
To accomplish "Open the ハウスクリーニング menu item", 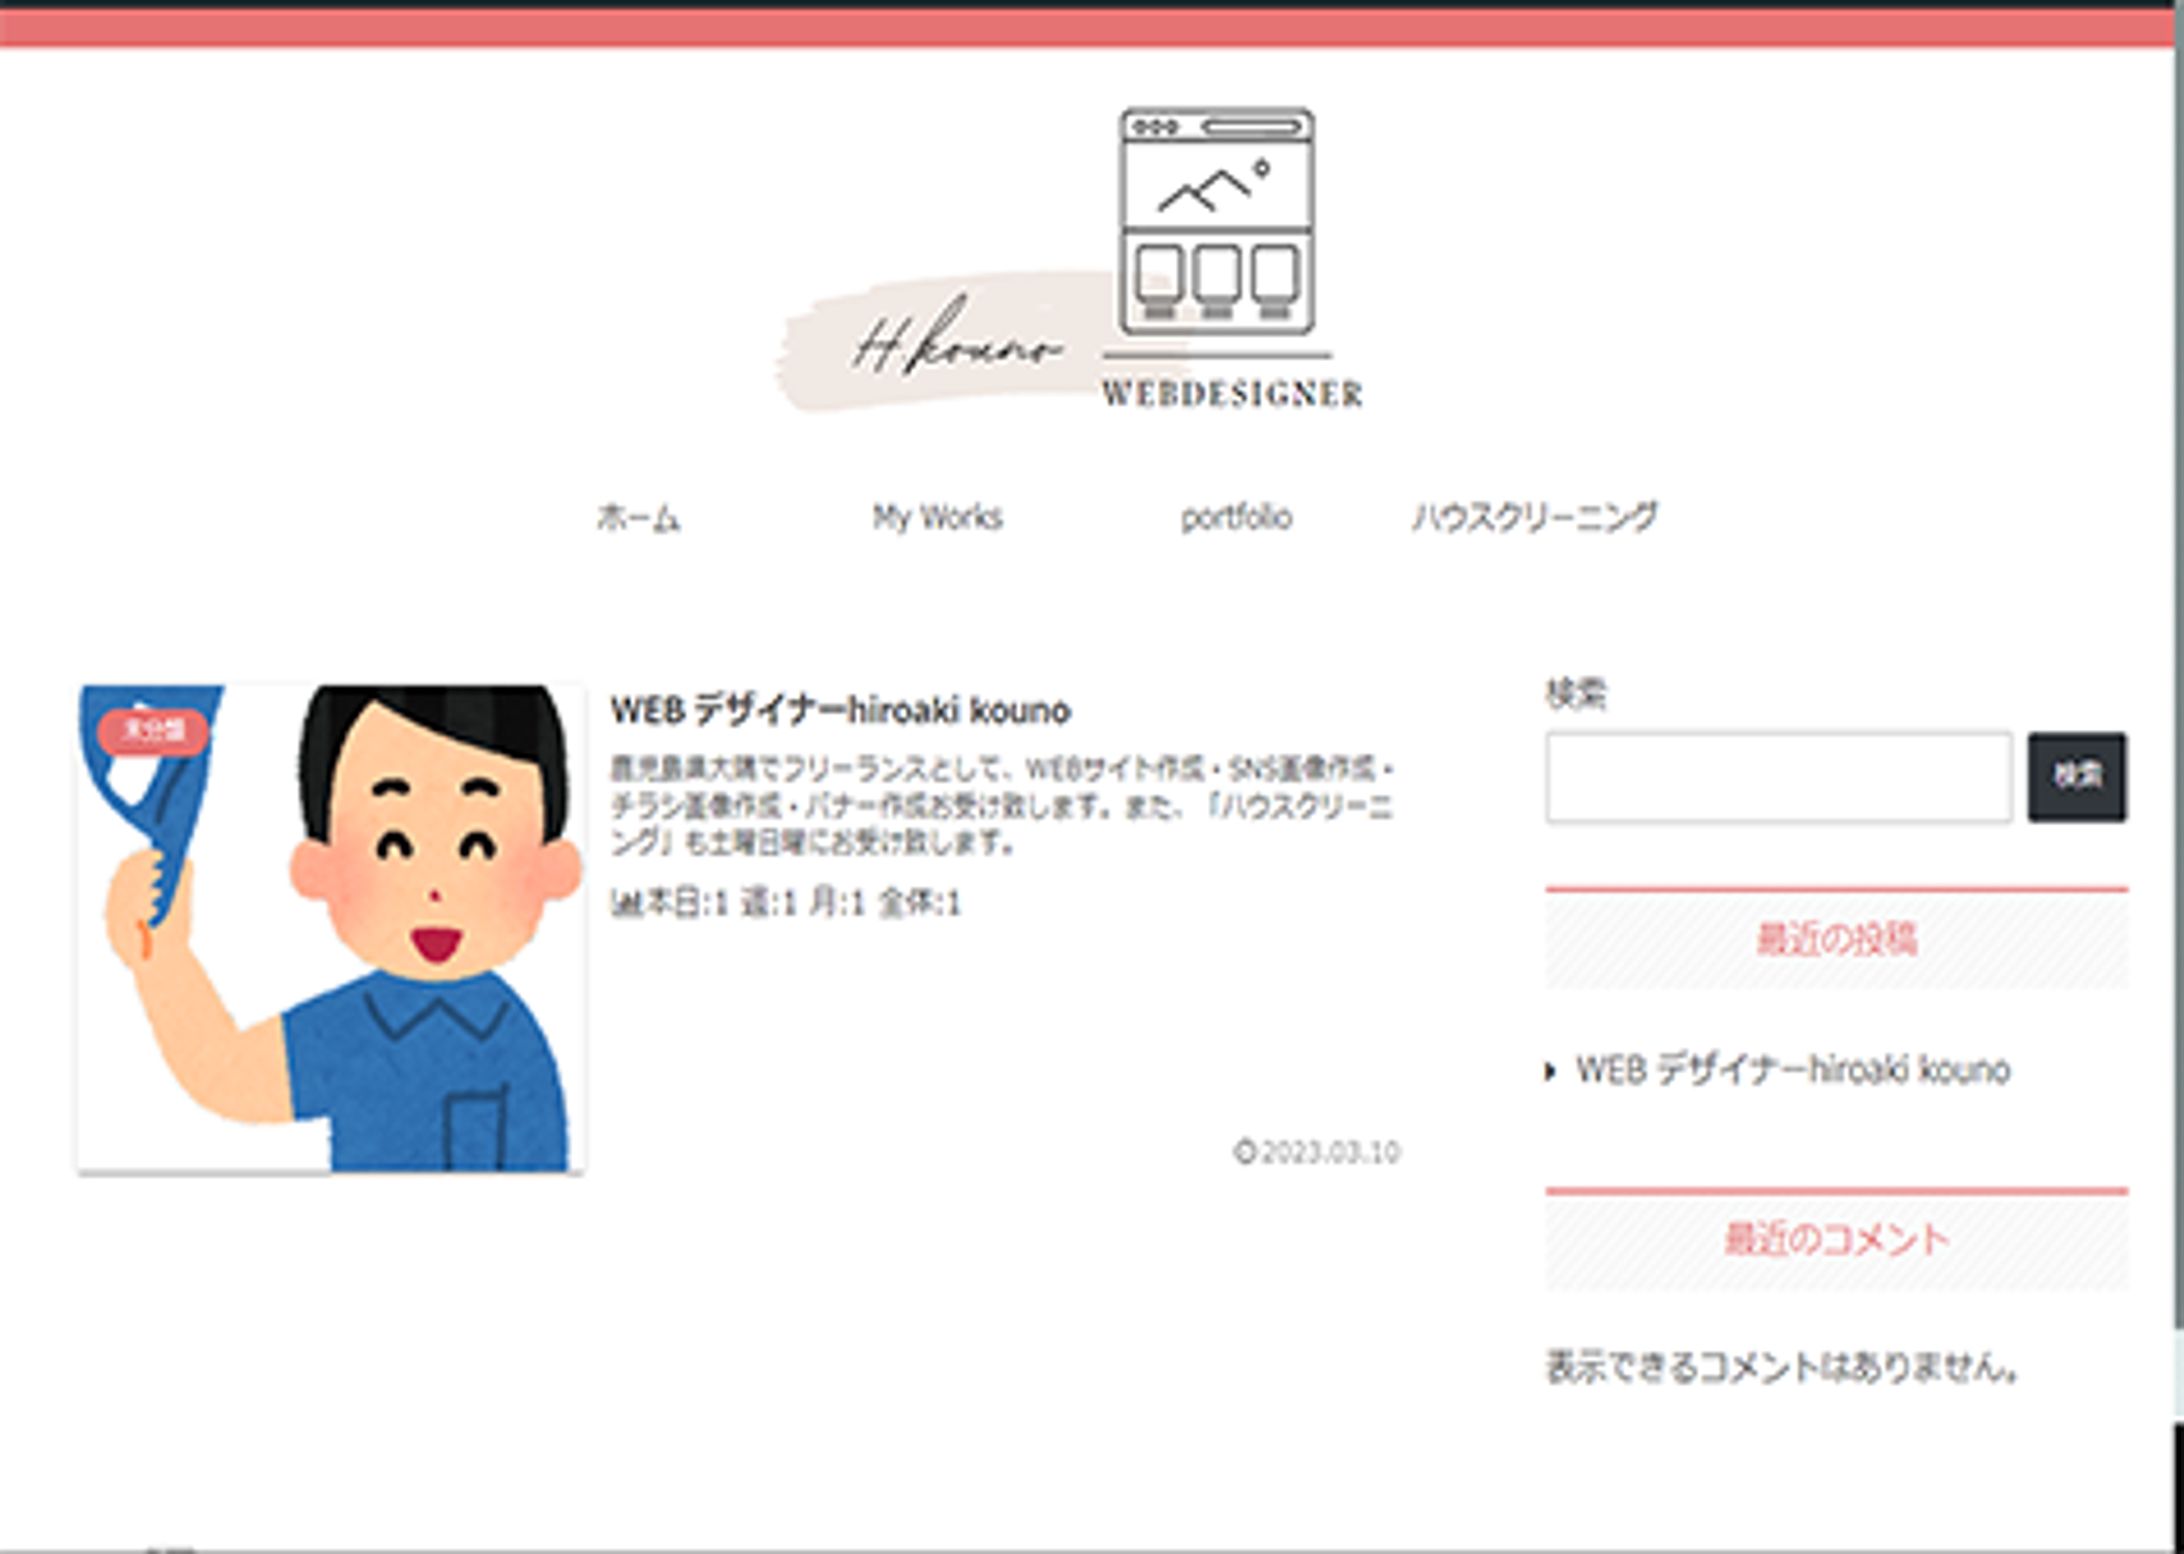I will pyautogui.click(x=1534, y=517).
